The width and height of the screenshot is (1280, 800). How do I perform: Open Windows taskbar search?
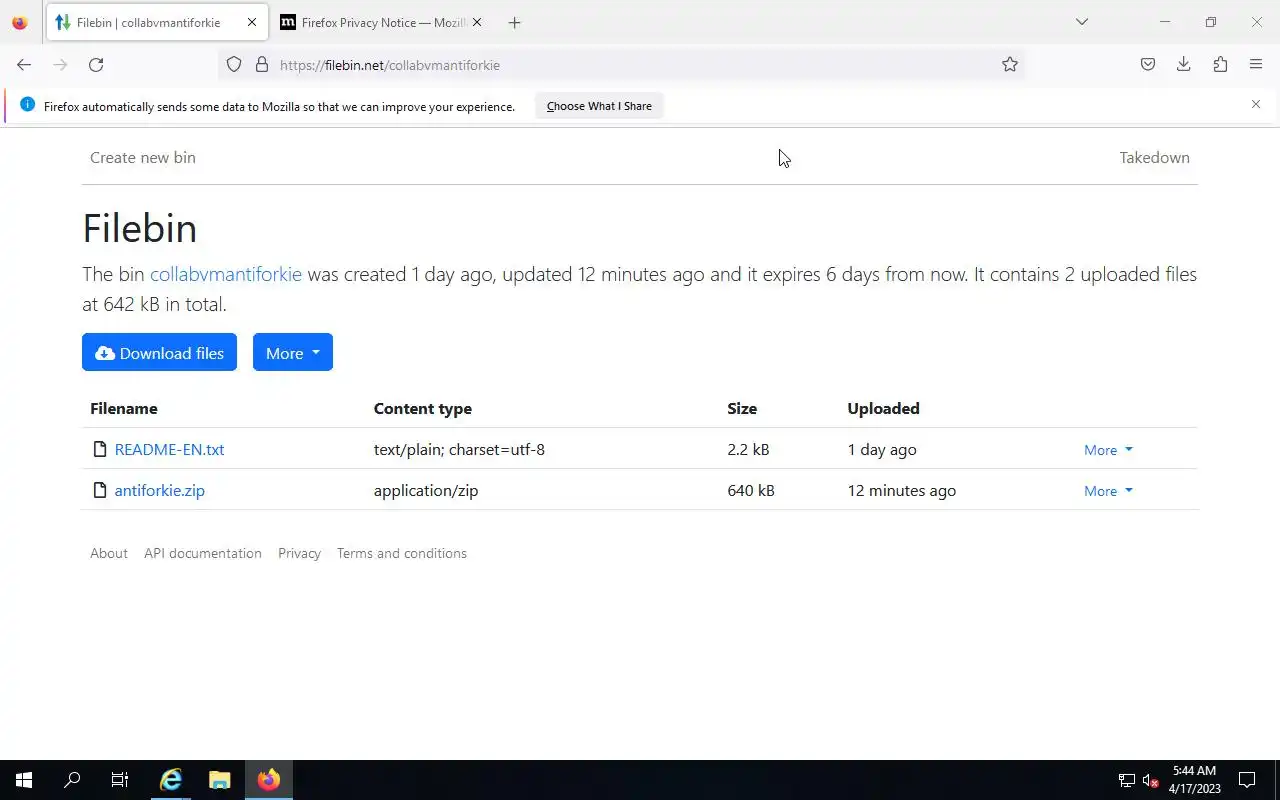point(72,780)
